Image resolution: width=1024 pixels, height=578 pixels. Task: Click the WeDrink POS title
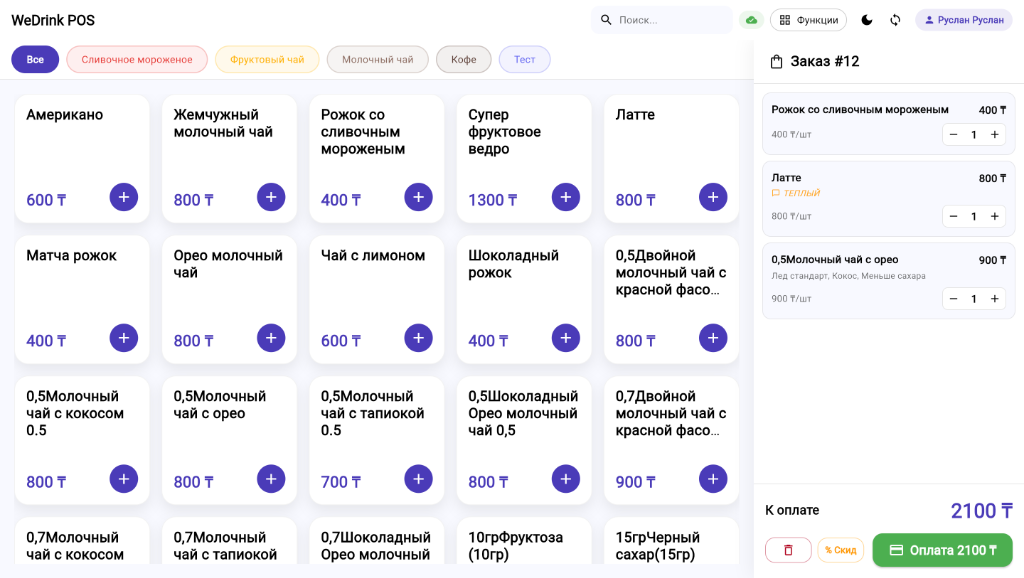click(53, 20)
